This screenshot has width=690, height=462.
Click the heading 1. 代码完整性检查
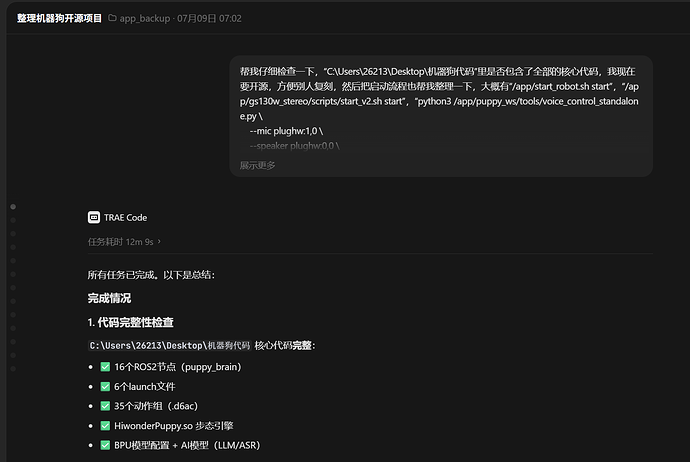pos(131,323)
